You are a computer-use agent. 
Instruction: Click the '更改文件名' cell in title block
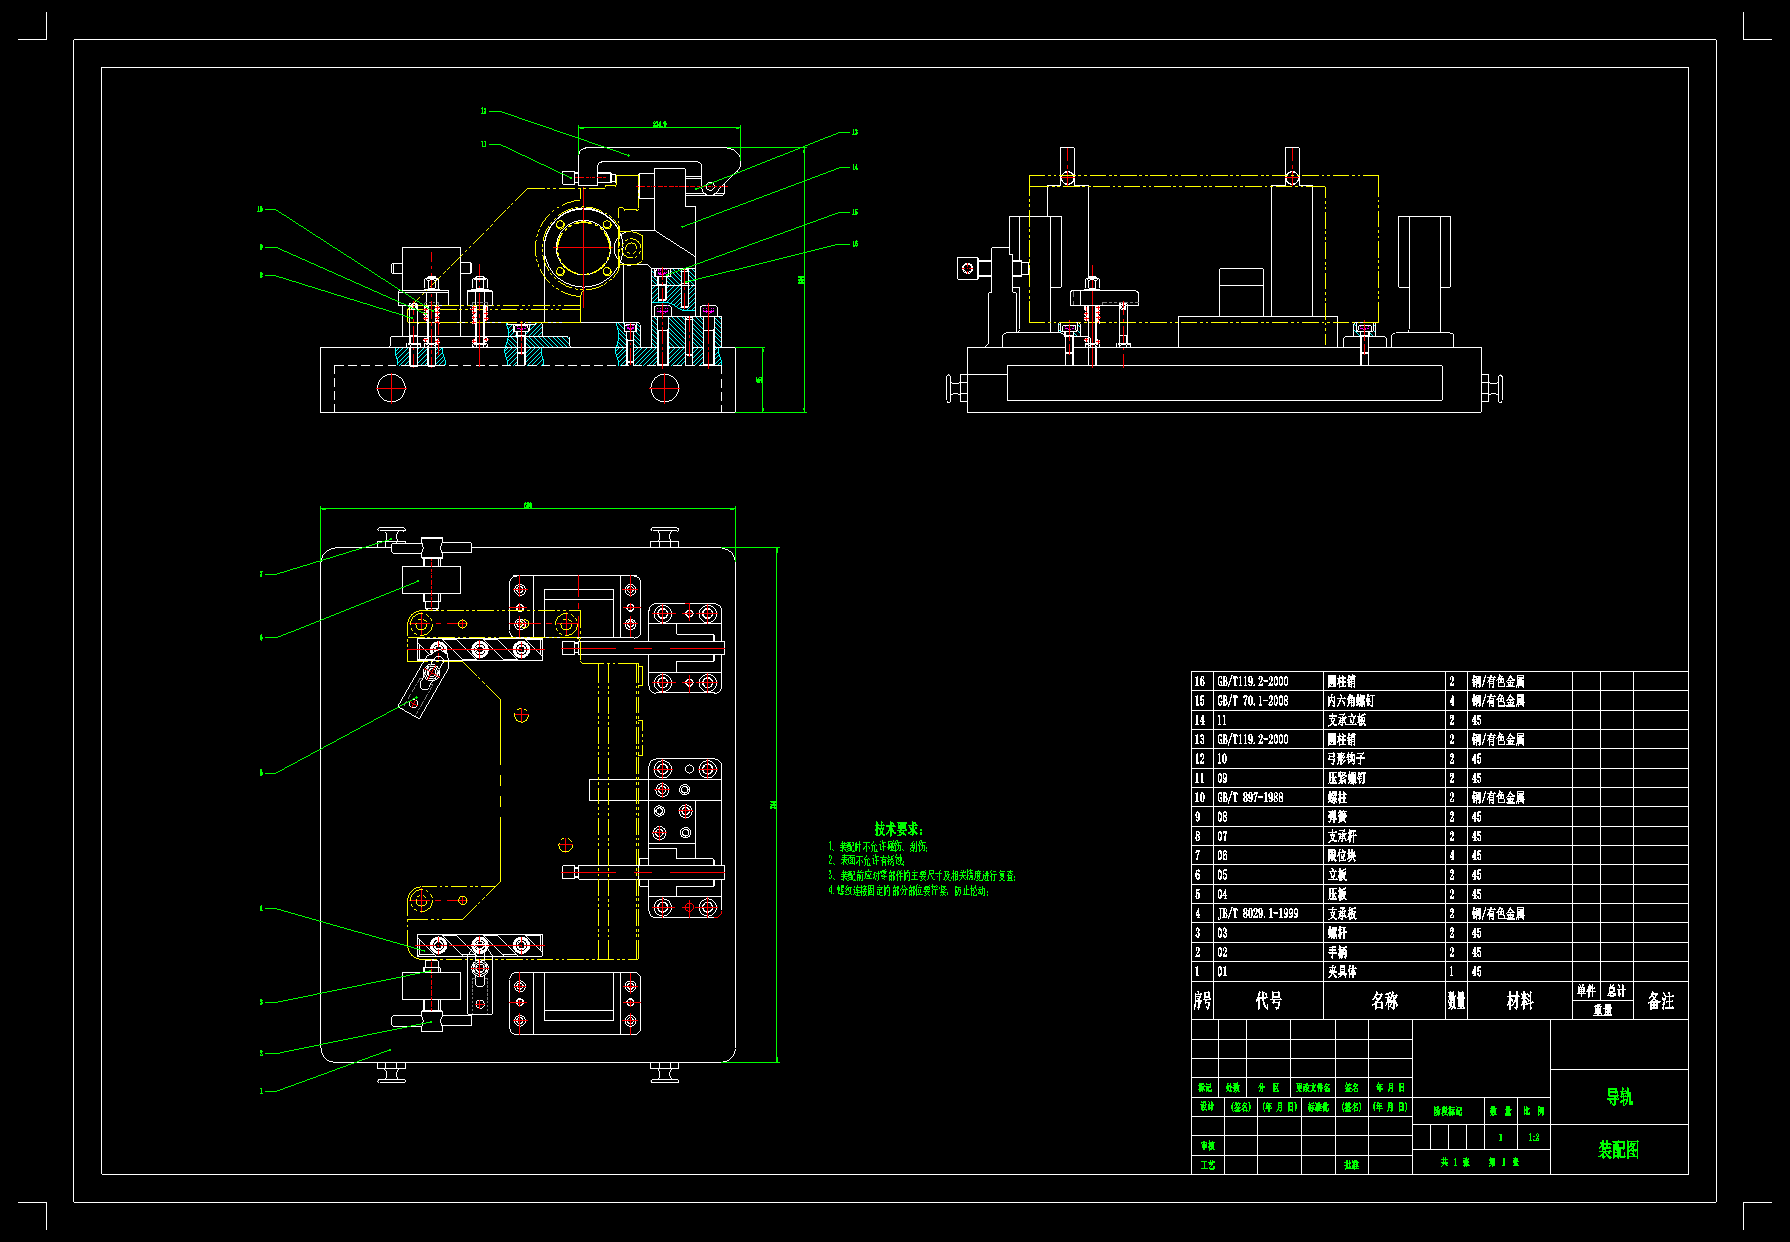point(1313,1087)
